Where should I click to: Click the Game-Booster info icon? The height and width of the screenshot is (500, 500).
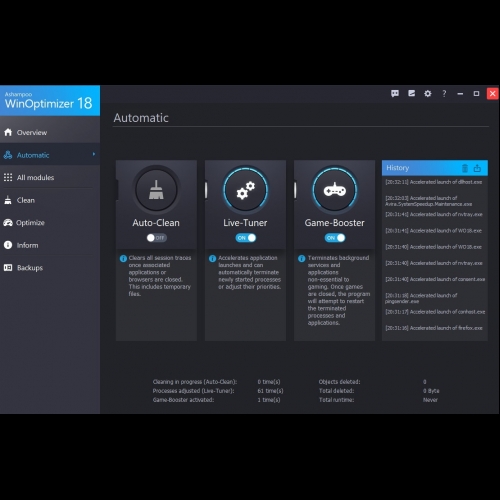pyautogui.click(x=302, y=258)
